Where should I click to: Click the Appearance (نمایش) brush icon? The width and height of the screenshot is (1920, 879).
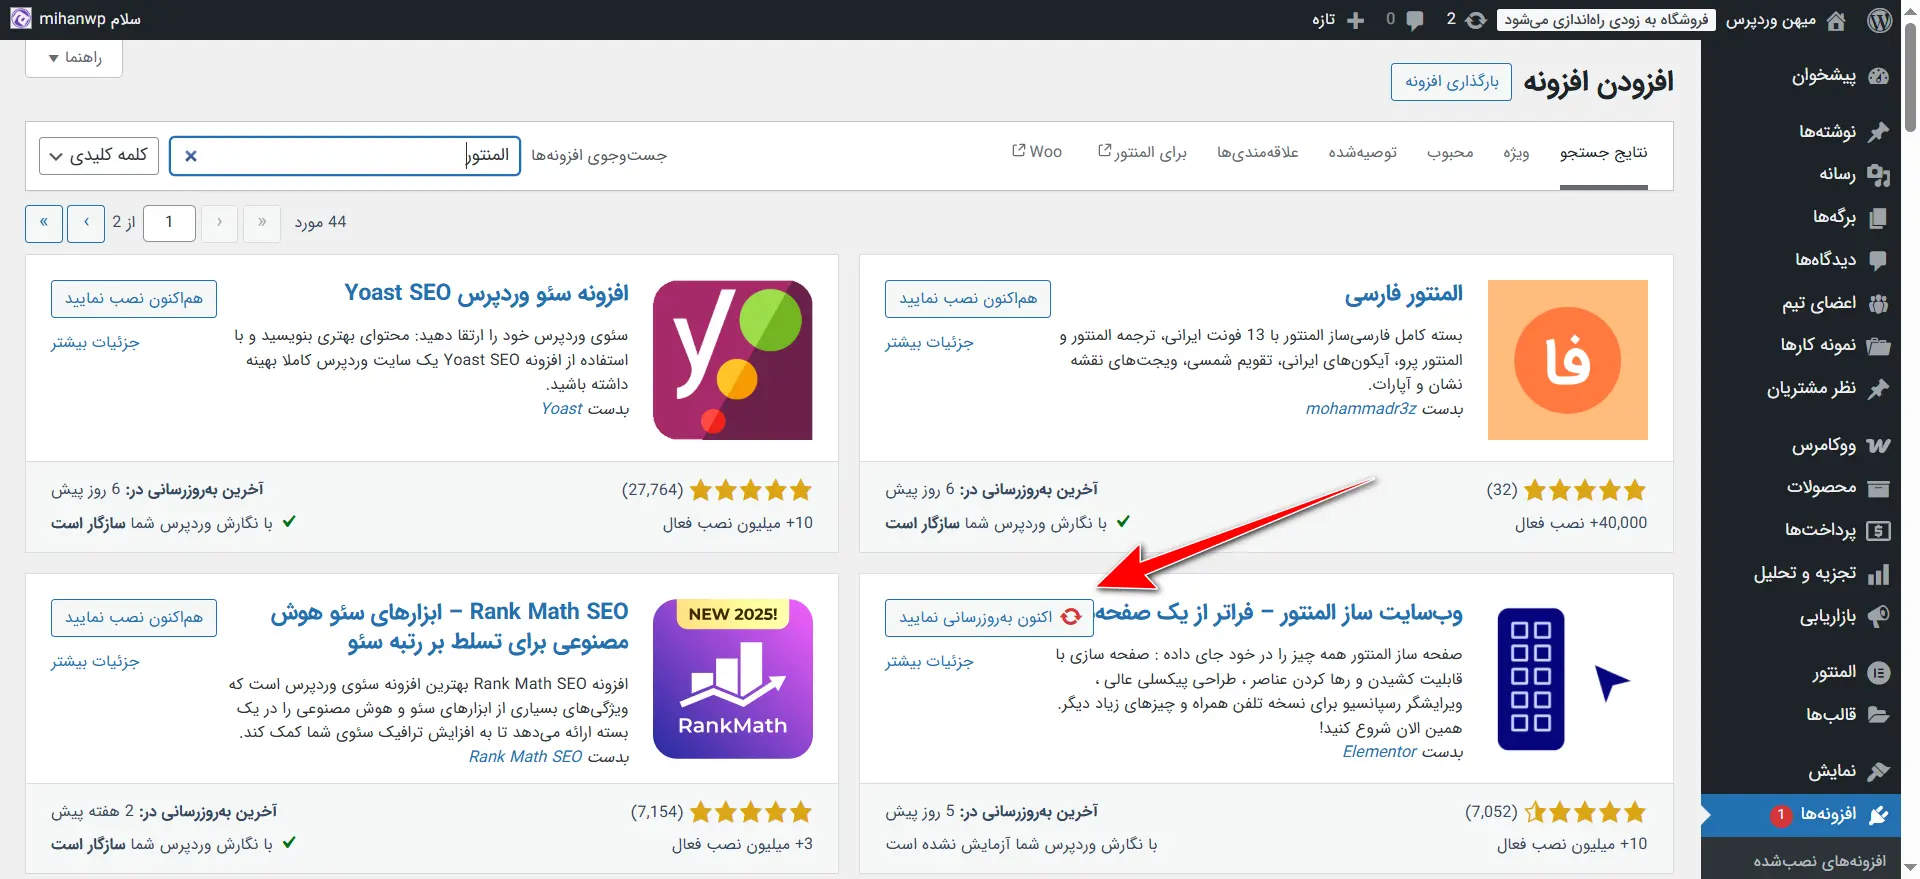[x=1878, y=771]
